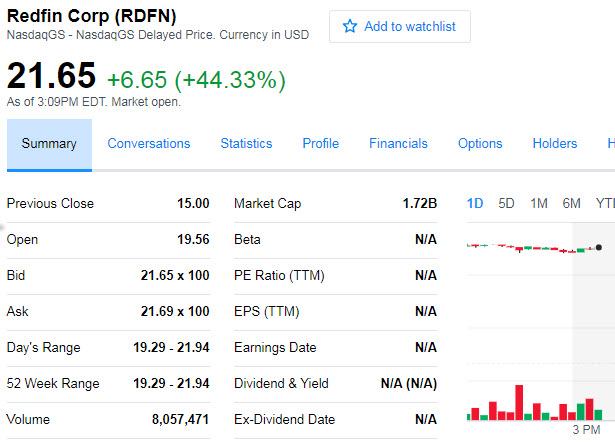The height and width of the screenshot is (442, 615).
Task: Click the Previous Close label
Action: click(50, 204)
